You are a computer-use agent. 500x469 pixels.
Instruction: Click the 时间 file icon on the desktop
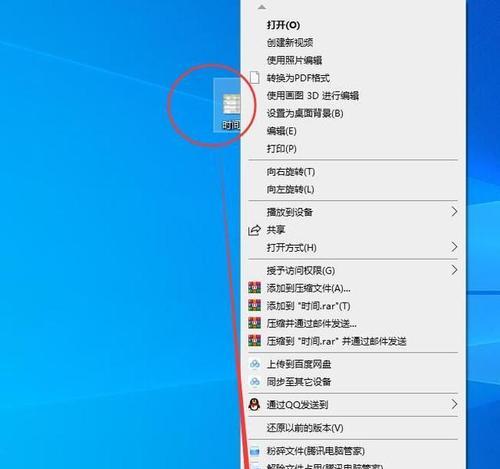231,104
